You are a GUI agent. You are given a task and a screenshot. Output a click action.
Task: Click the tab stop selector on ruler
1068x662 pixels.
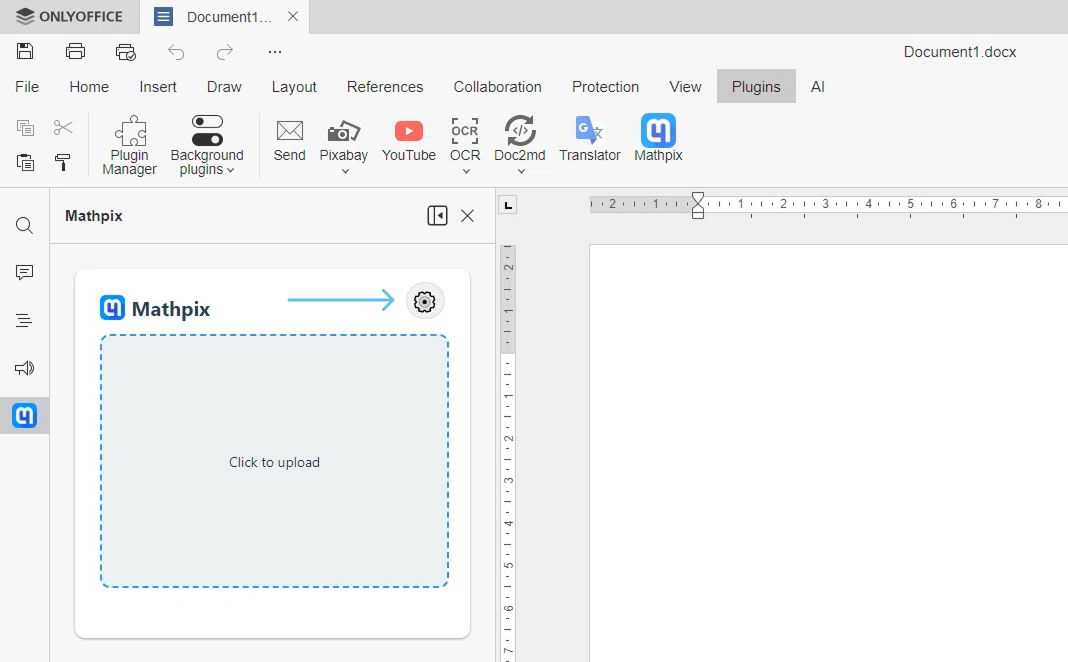tap(508, 205)
